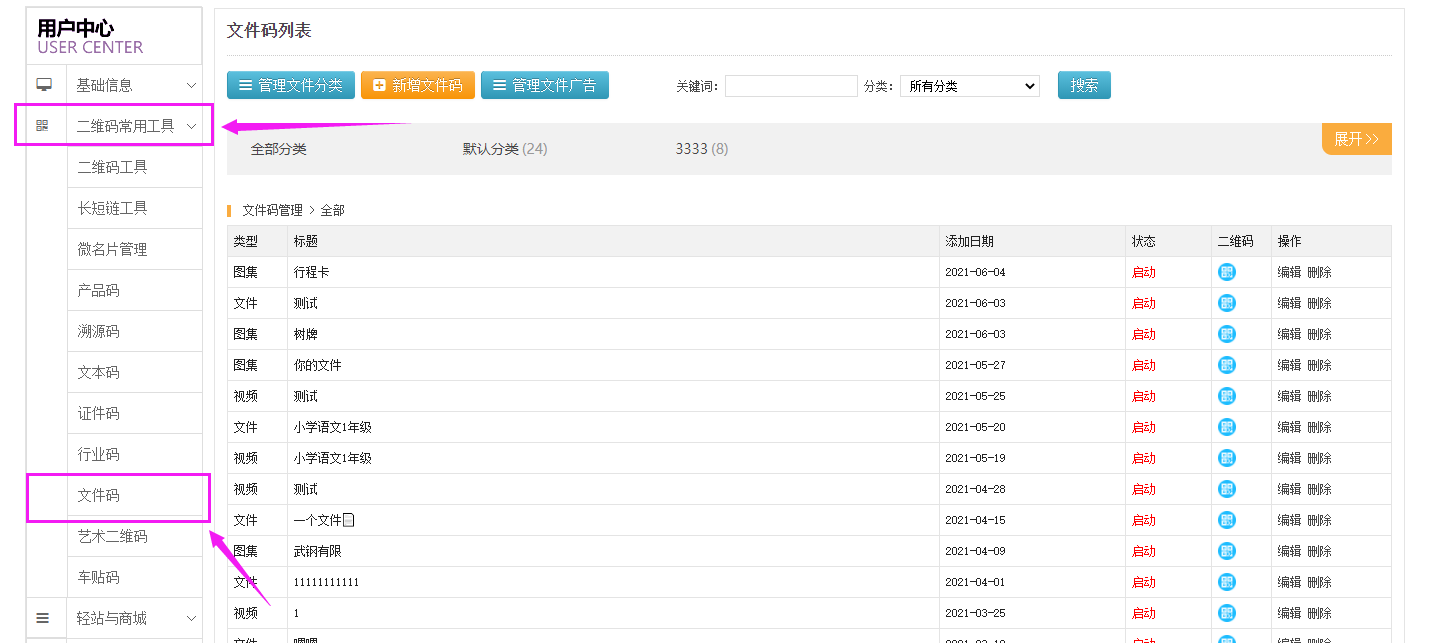The width and height of the screenshot is (1438, 643).
Task: Click the 管理文件分类 button
Action: click(290, 86)
